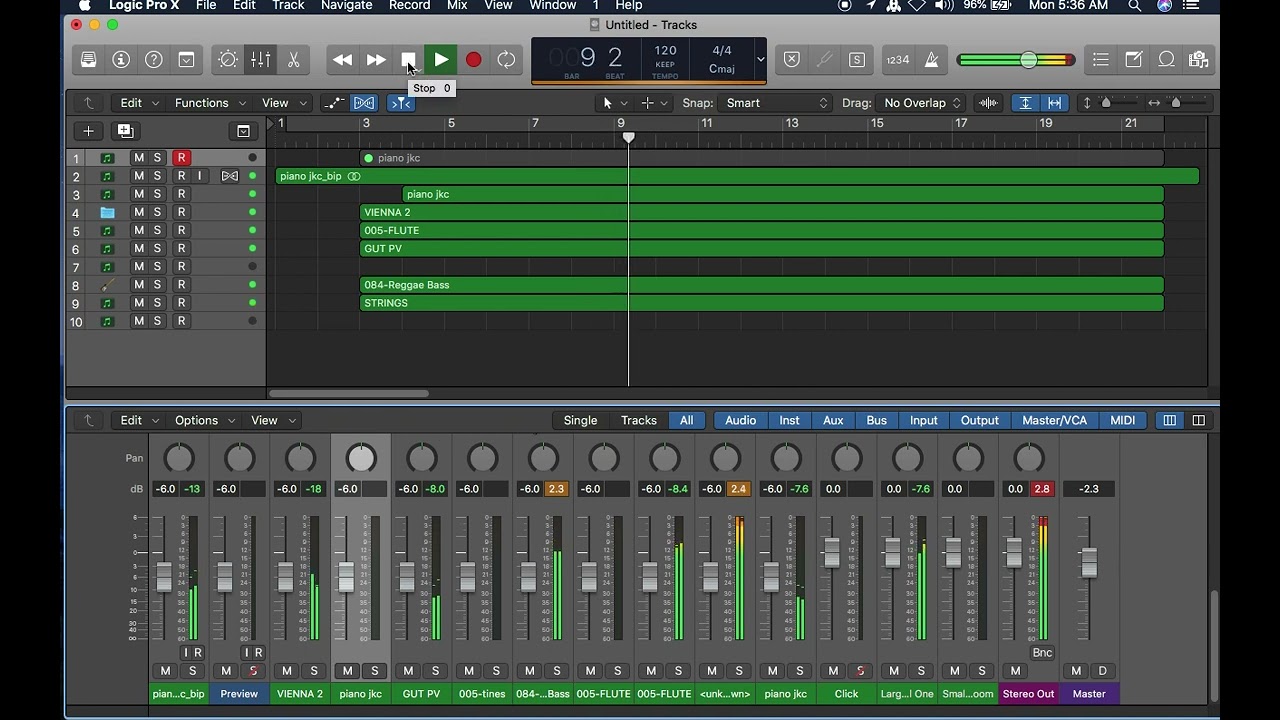
Task: Click the folder icon on track 4
Action: pos(107,212)
